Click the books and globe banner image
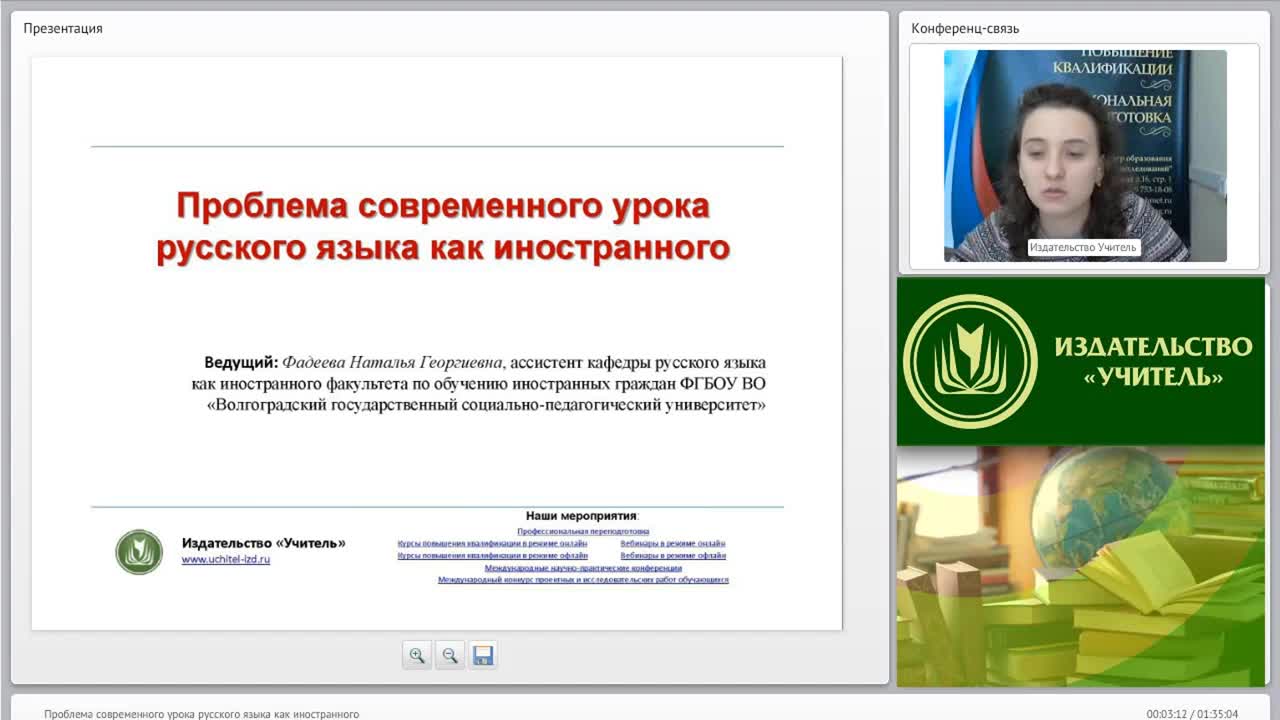Image resolution: width=1280 pixels, height=720 pixels. coord(1081,566)
